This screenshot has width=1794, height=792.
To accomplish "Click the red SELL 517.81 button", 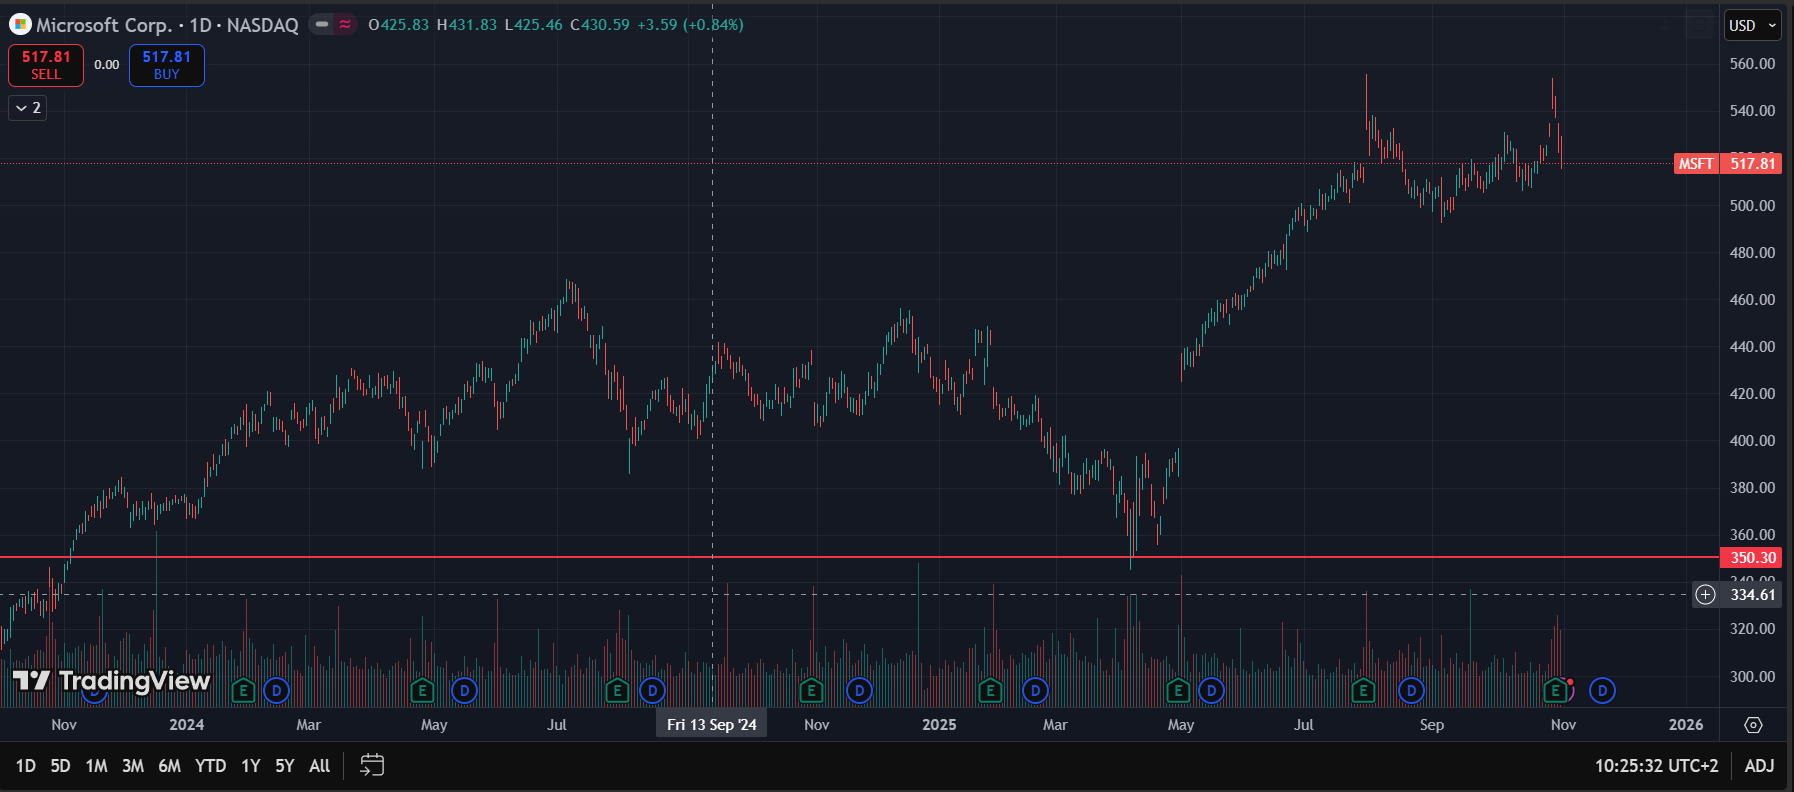I will [46, 65].
